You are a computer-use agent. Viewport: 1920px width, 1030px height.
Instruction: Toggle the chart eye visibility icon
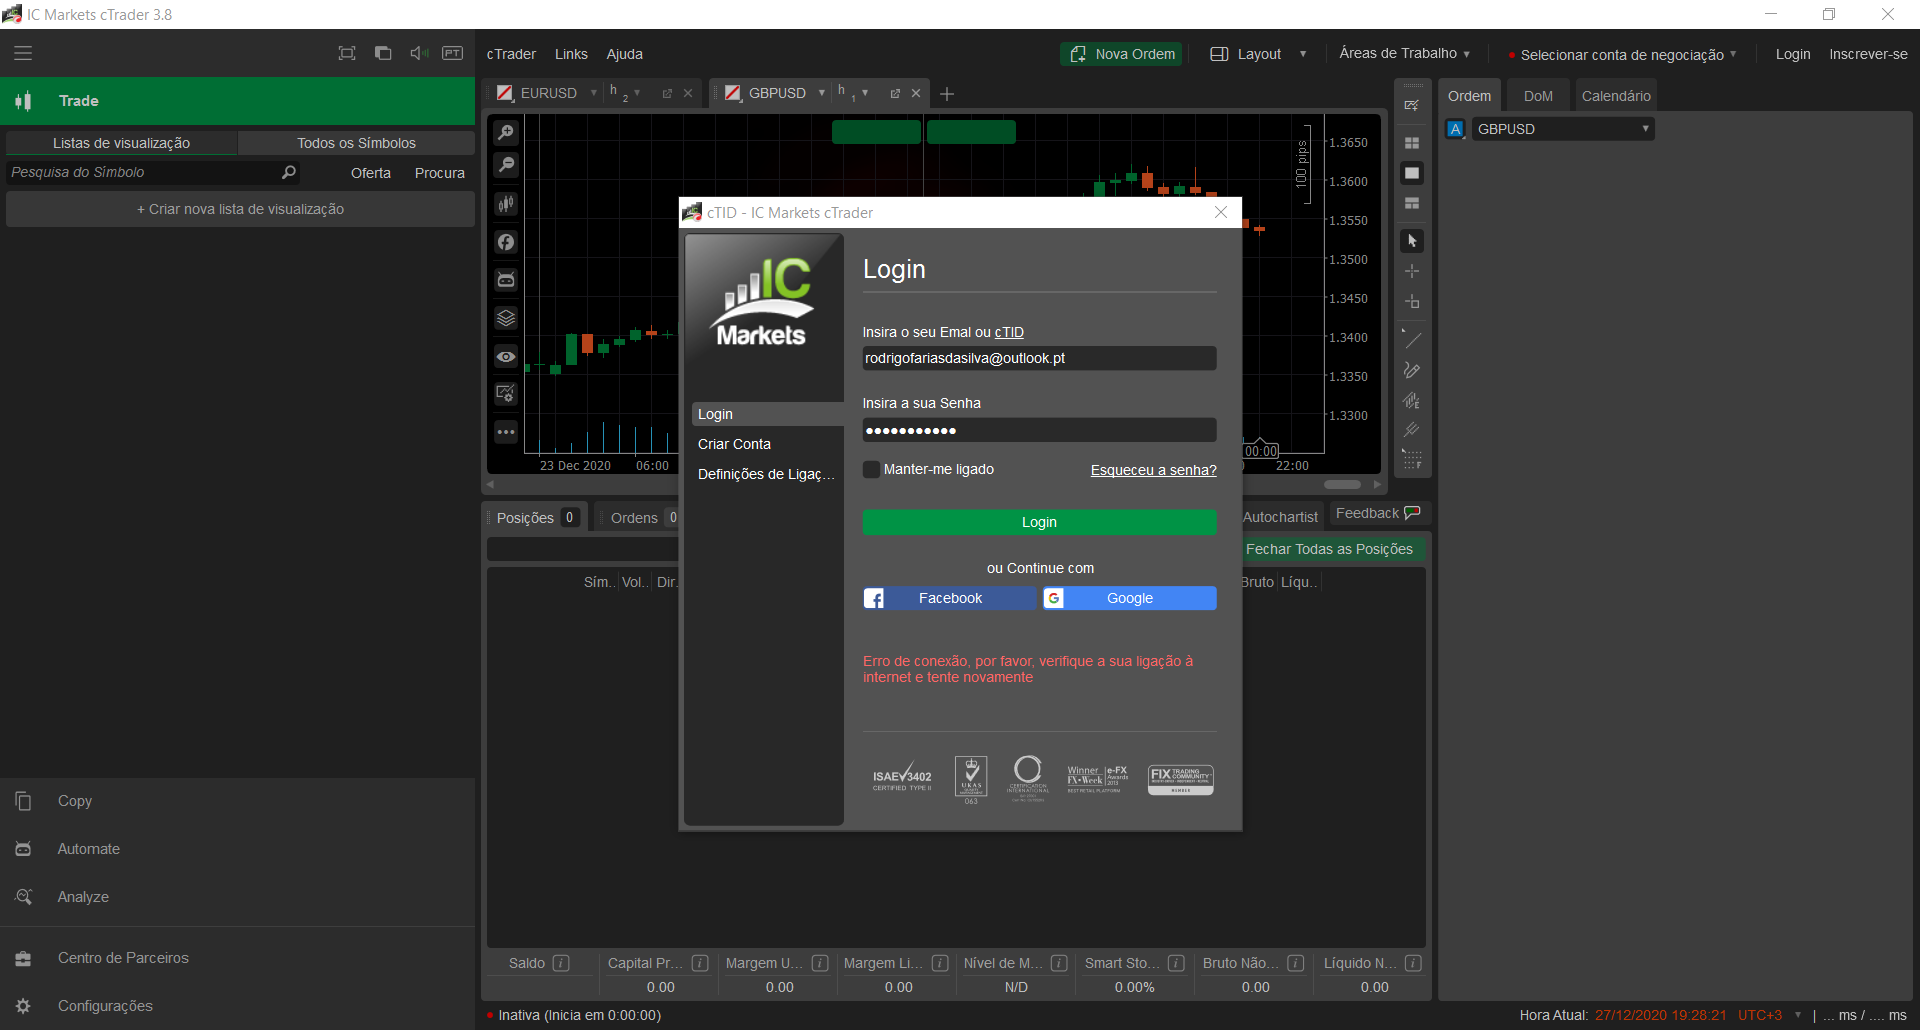point(507,357)
